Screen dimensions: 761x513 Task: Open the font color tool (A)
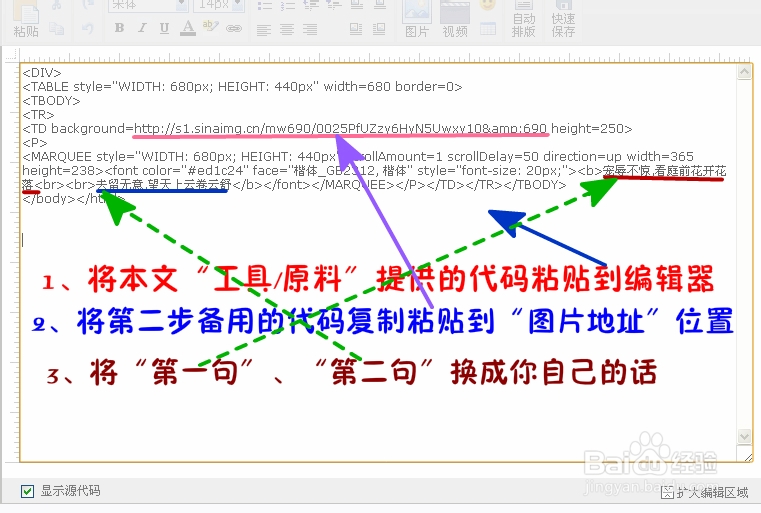188,28
